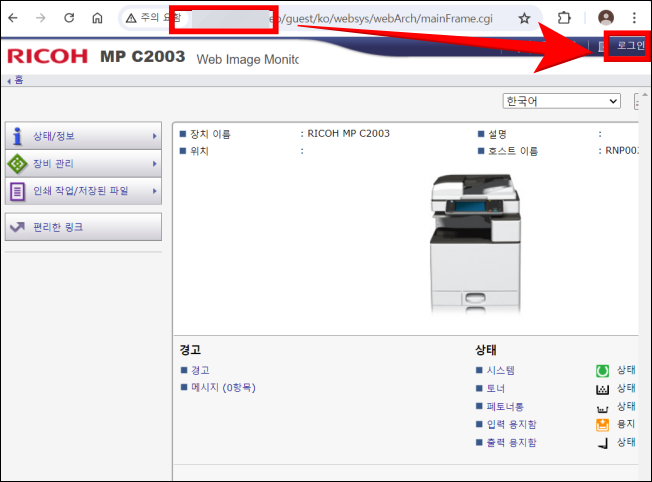Go back to previous browser page
The image size is (652, 482).
pyautogui.click(x=13, y=18)
